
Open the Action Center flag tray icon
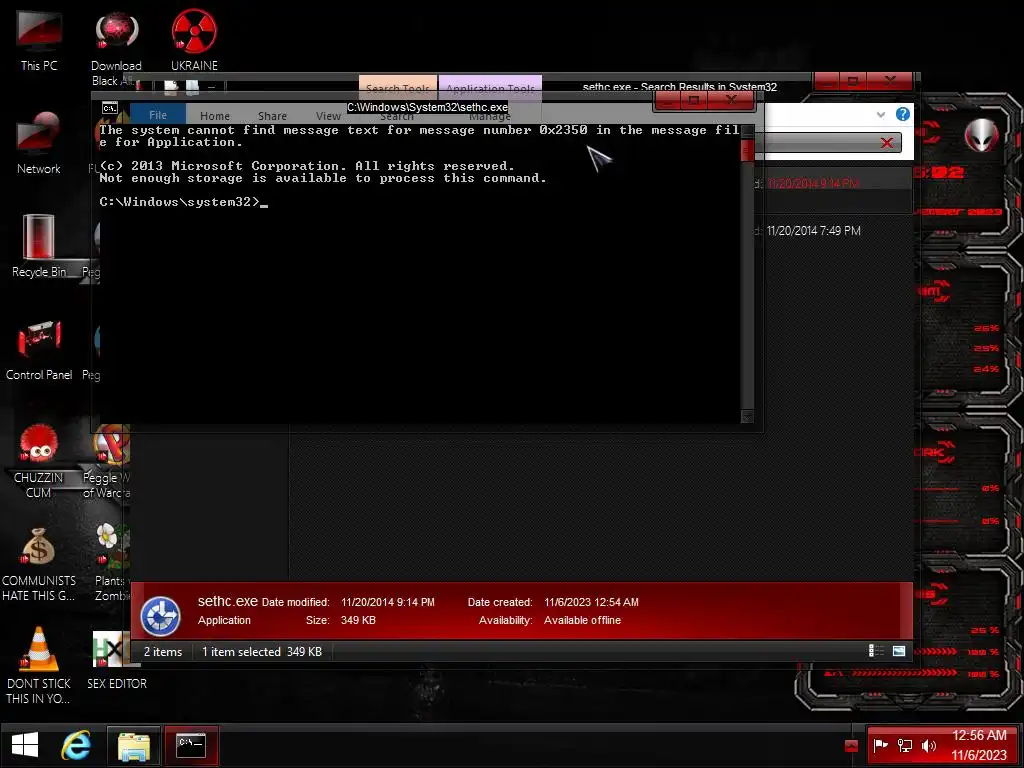[x=880, y=745]
